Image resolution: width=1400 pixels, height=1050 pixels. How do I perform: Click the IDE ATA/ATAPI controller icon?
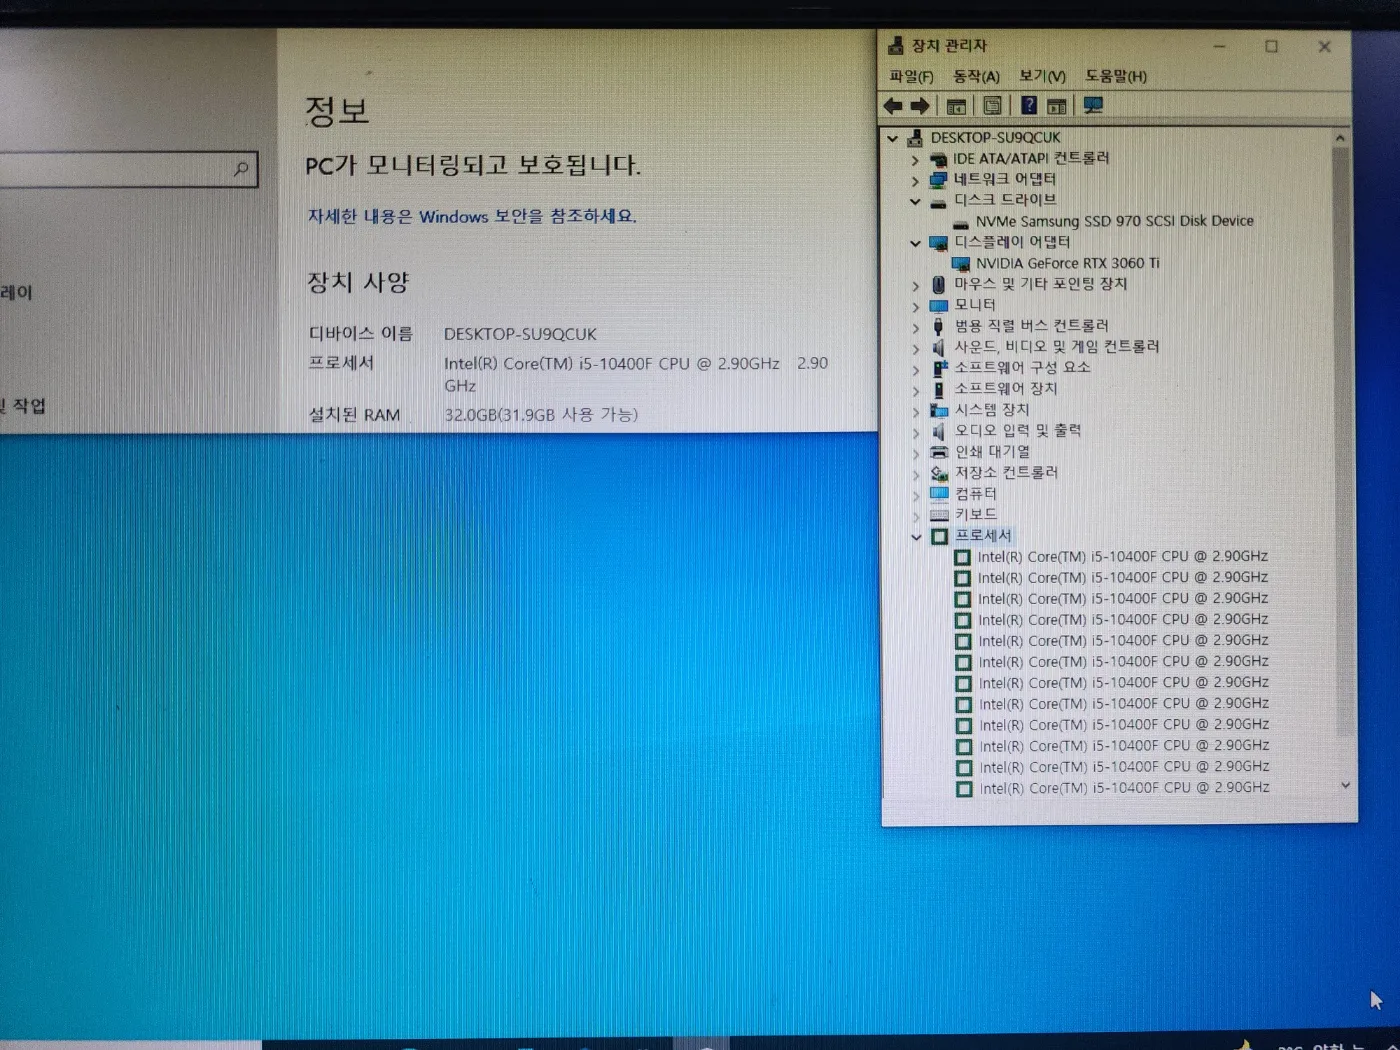coord(938,159)
